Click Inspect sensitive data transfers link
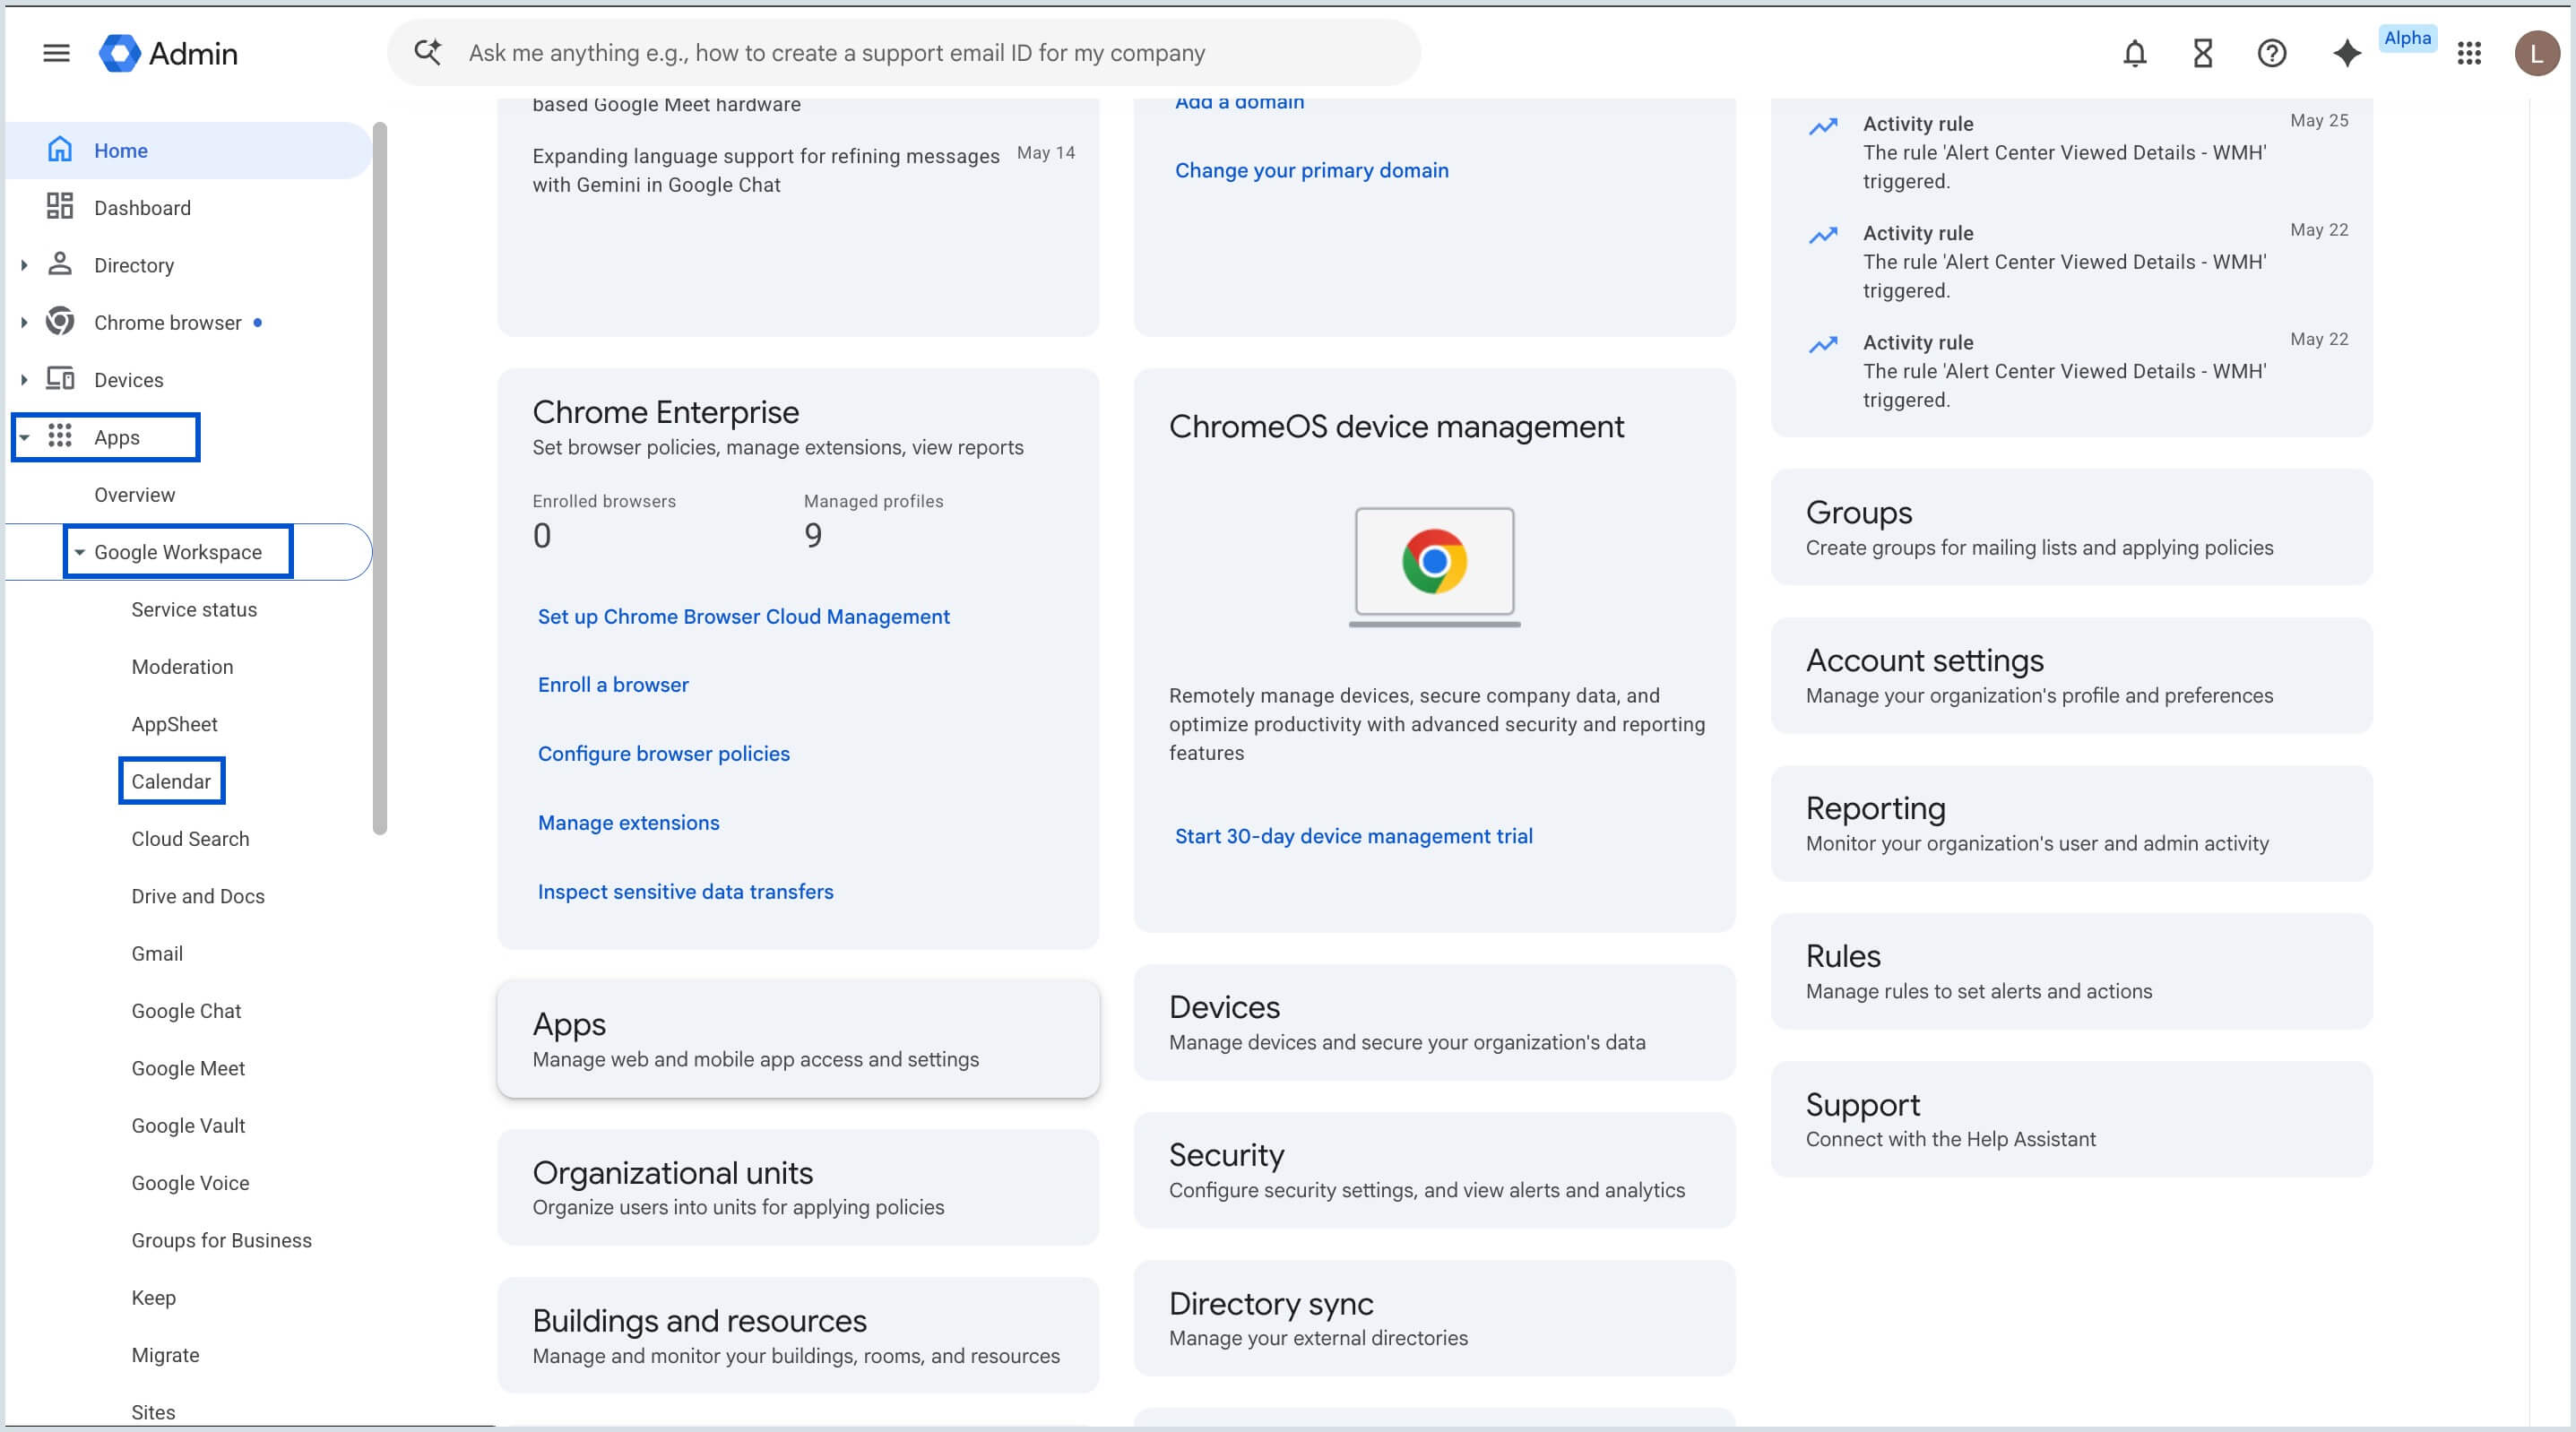2576x1432 pixels. click(685, 891)
